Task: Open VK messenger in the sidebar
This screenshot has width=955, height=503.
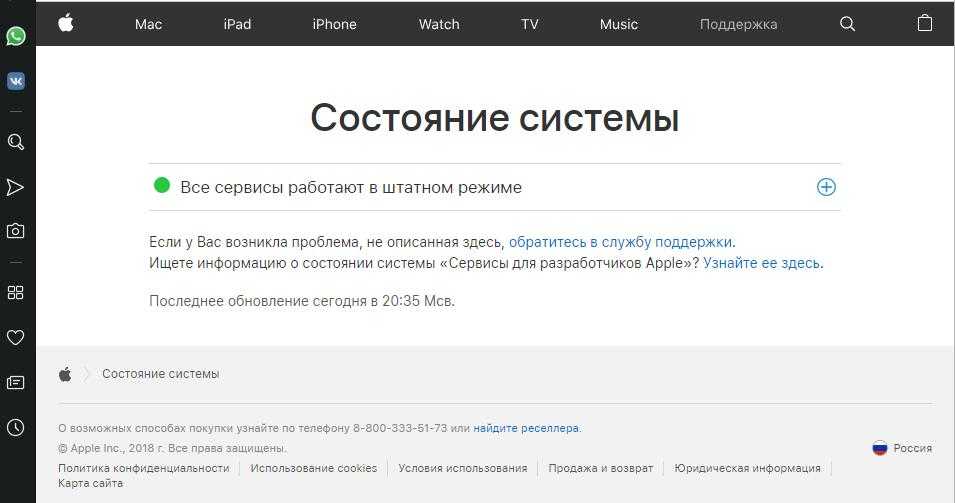Action: (16, 81)
